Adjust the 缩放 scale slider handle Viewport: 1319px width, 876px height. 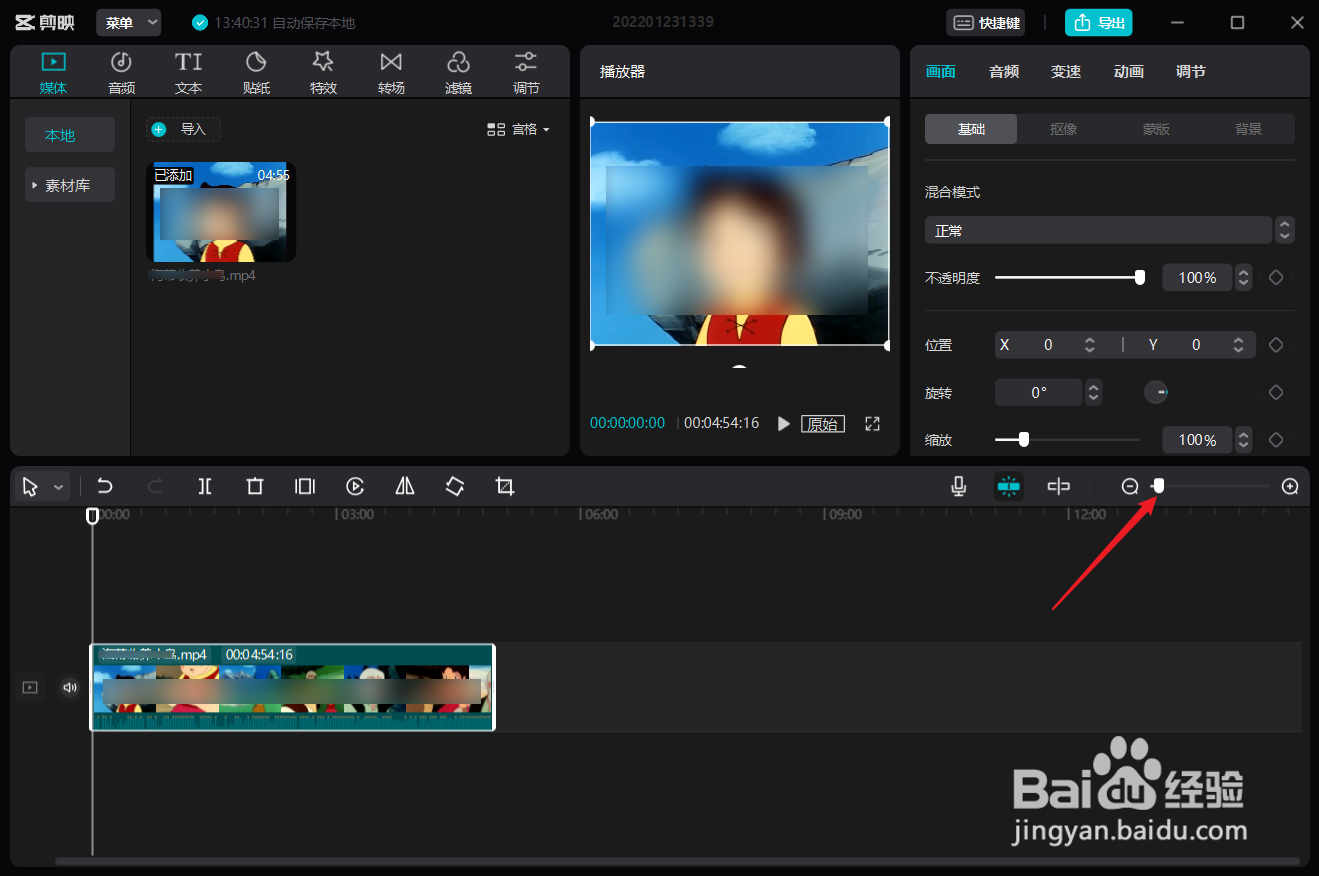tap(1023, 439)
